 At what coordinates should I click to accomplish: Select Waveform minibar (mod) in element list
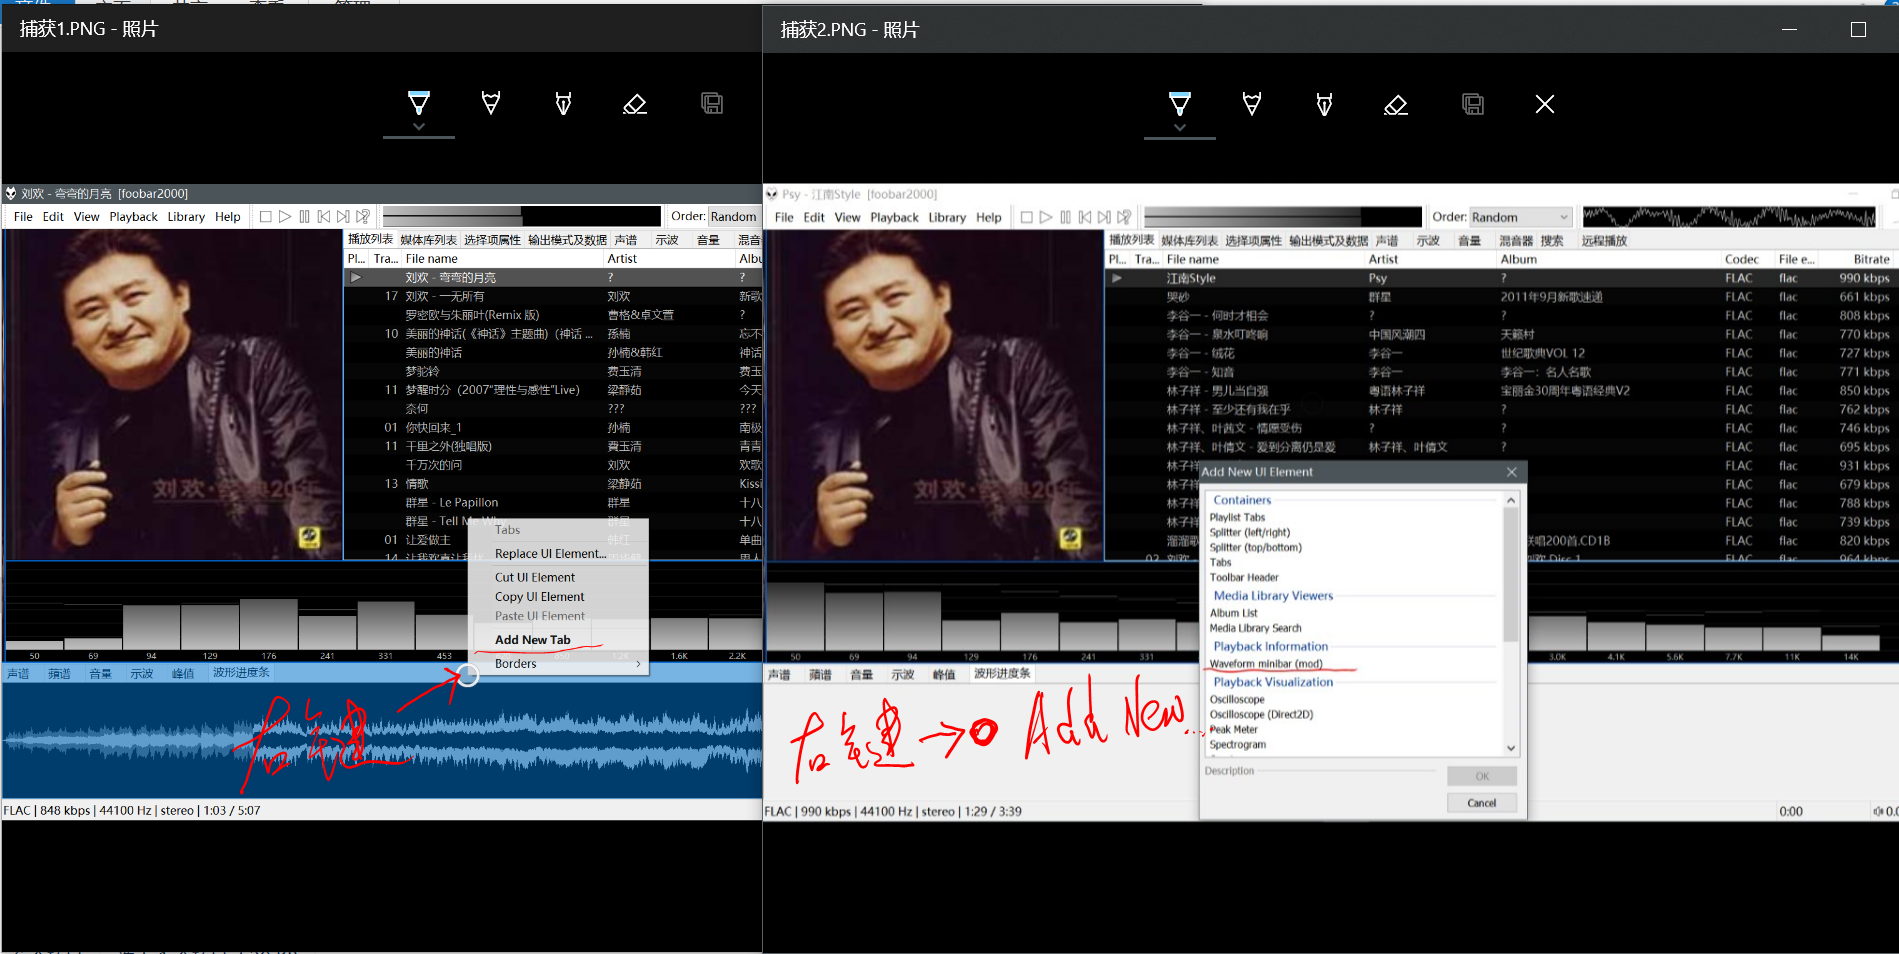coord(1266,664)
